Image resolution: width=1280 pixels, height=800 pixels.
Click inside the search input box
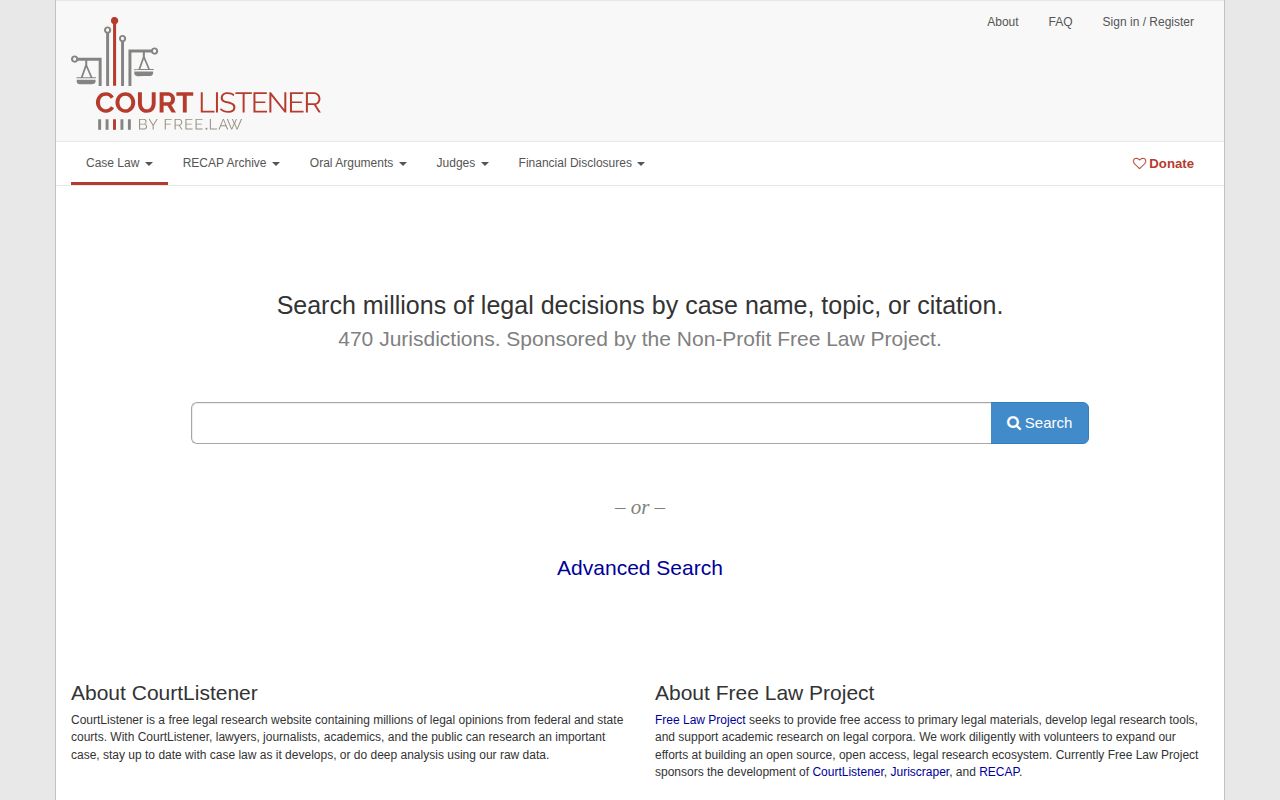(590, 422)
